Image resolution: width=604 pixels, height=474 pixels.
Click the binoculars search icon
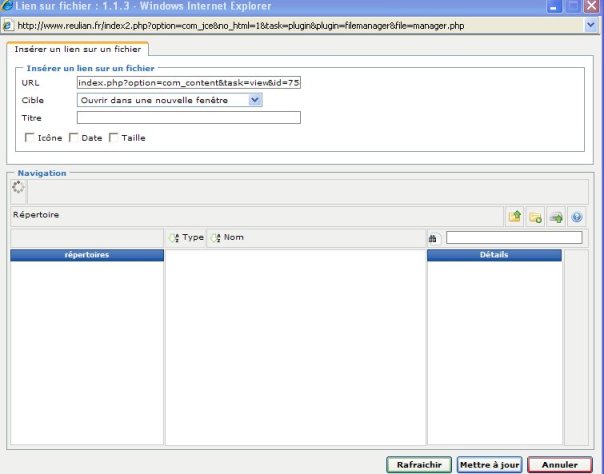tap(433, 238)
